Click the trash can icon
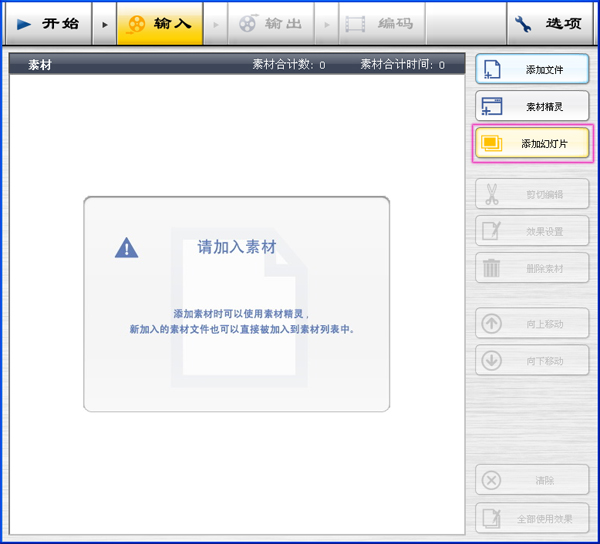Viewport: 600px width, 544px height. click(x=491, y=268)
